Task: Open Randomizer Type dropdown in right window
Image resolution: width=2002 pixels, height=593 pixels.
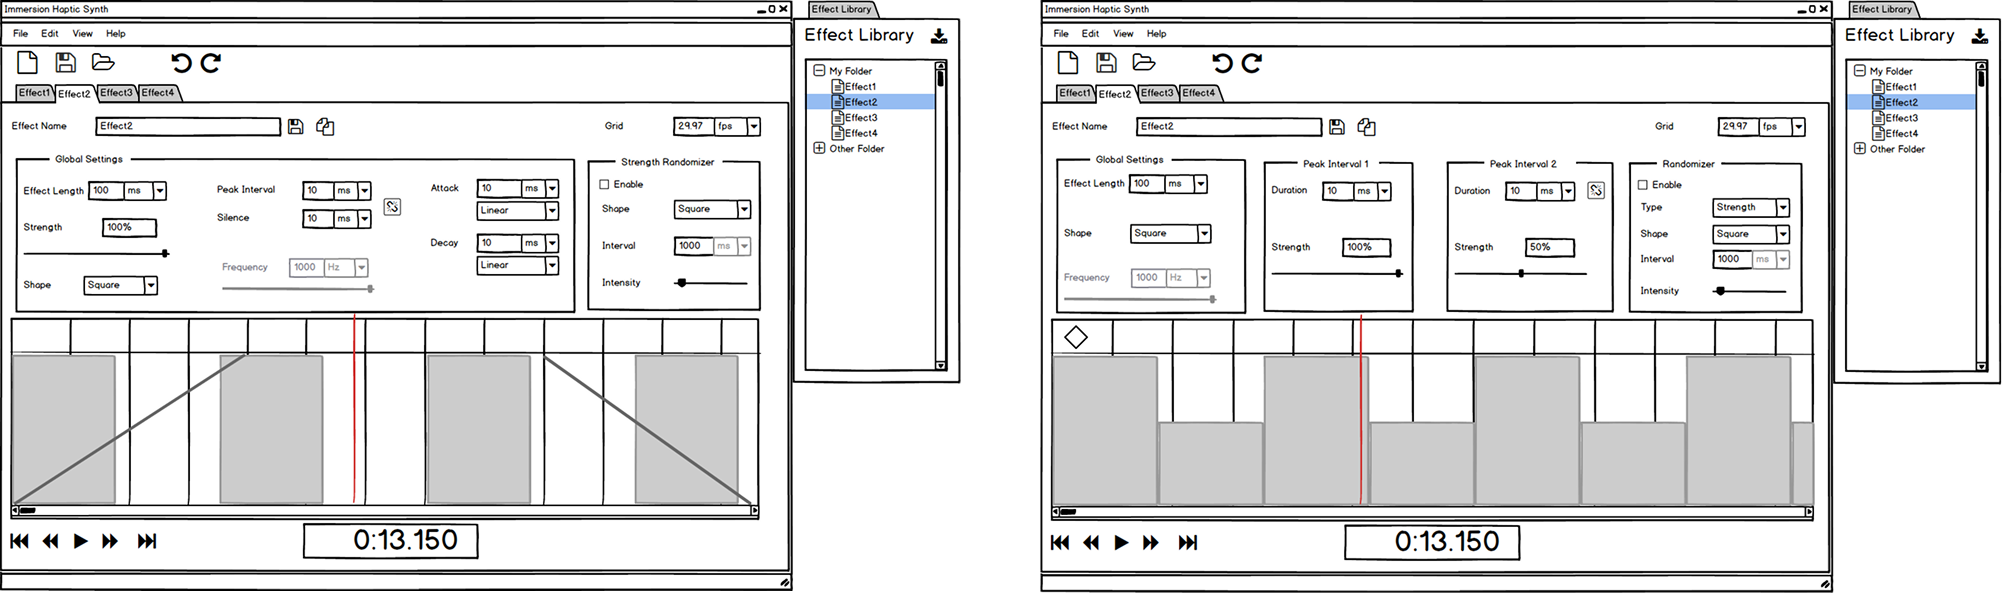Action: pyautogui.click(x=1783, y=207)
